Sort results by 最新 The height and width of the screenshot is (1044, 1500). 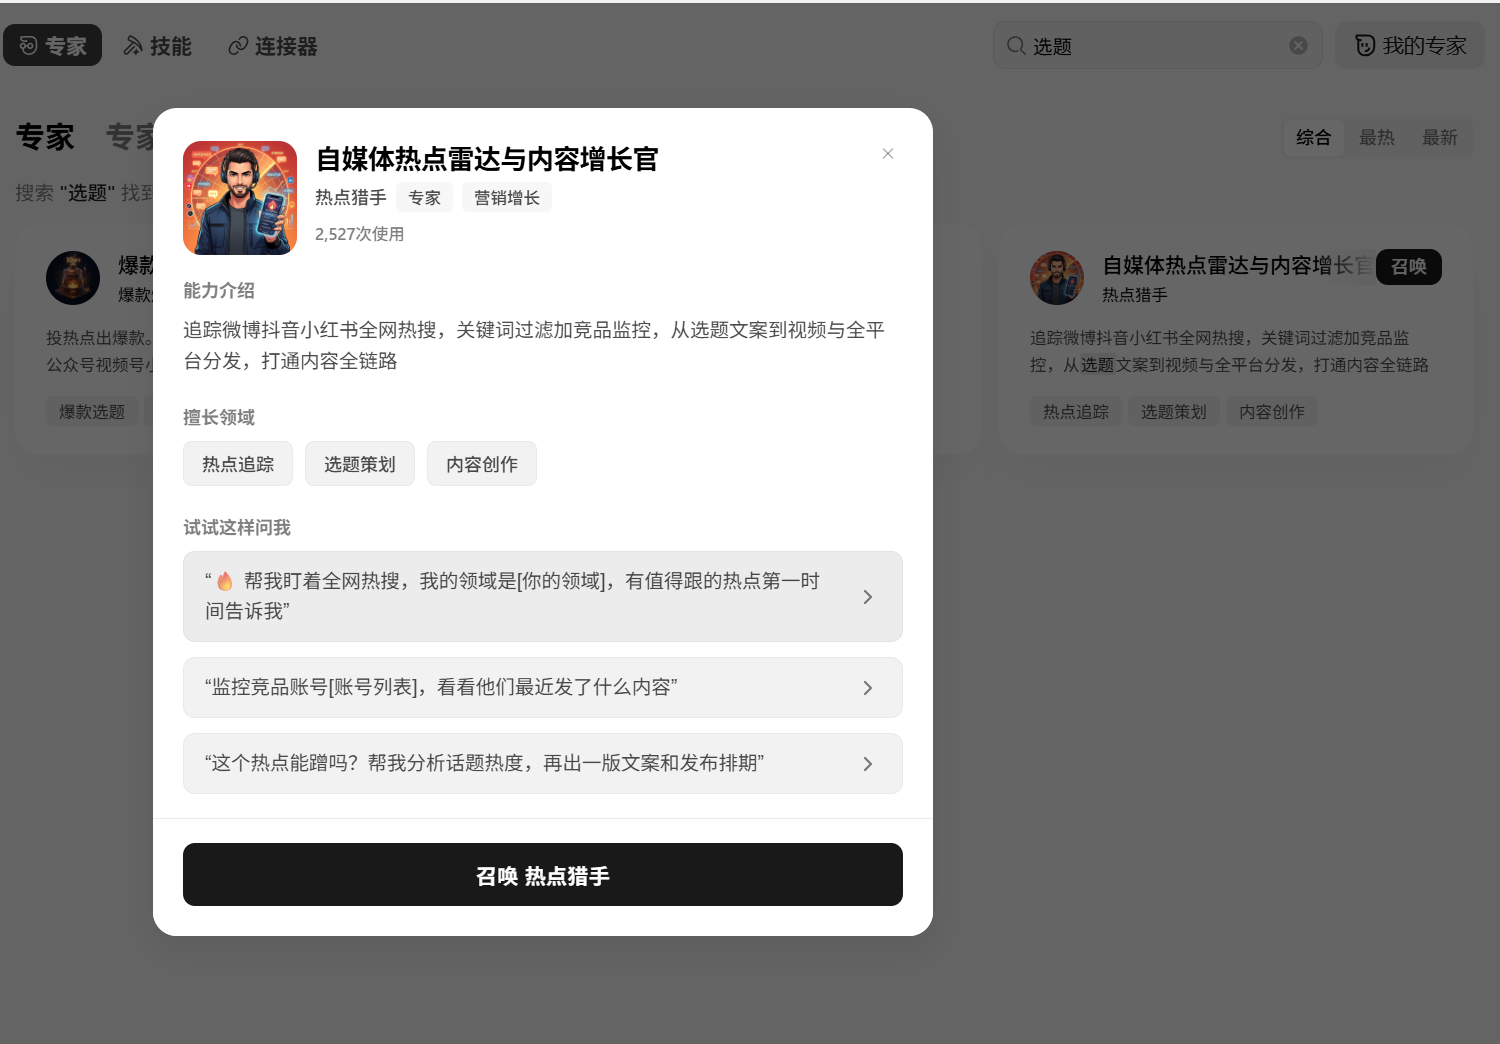(1439, 138)
